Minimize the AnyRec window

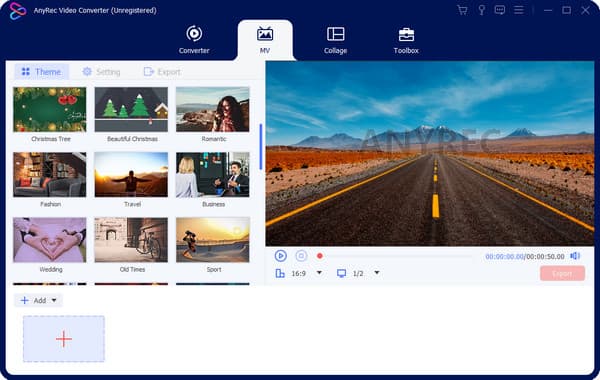548,10
